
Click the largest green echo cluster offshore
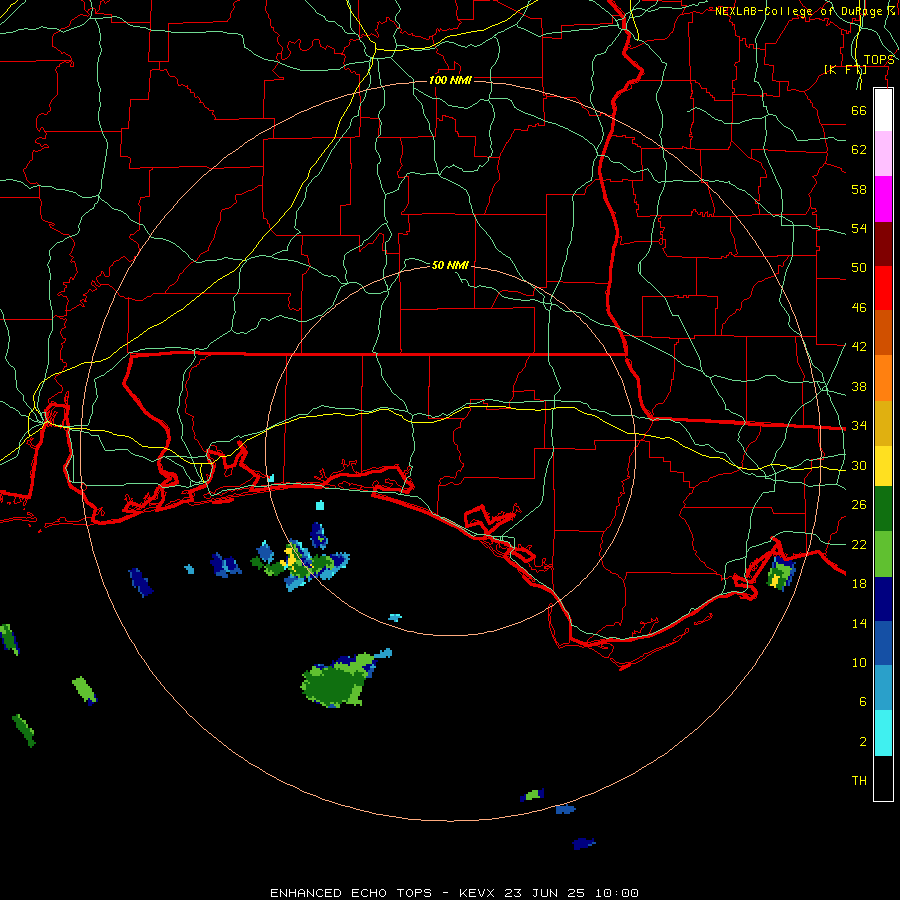pyautogui.click(x=339, y=682)
